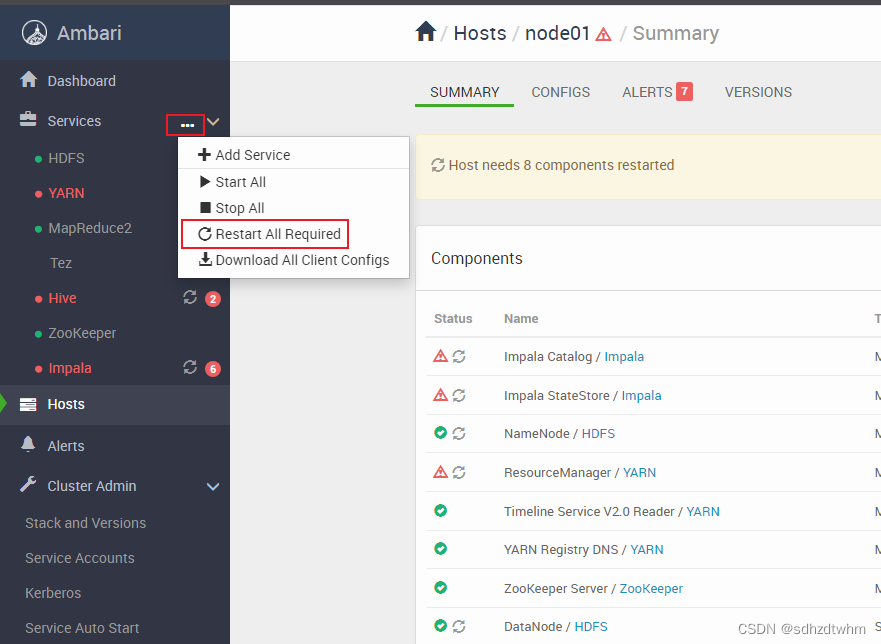Click the Ambari logo icon

tap(34, 33)
